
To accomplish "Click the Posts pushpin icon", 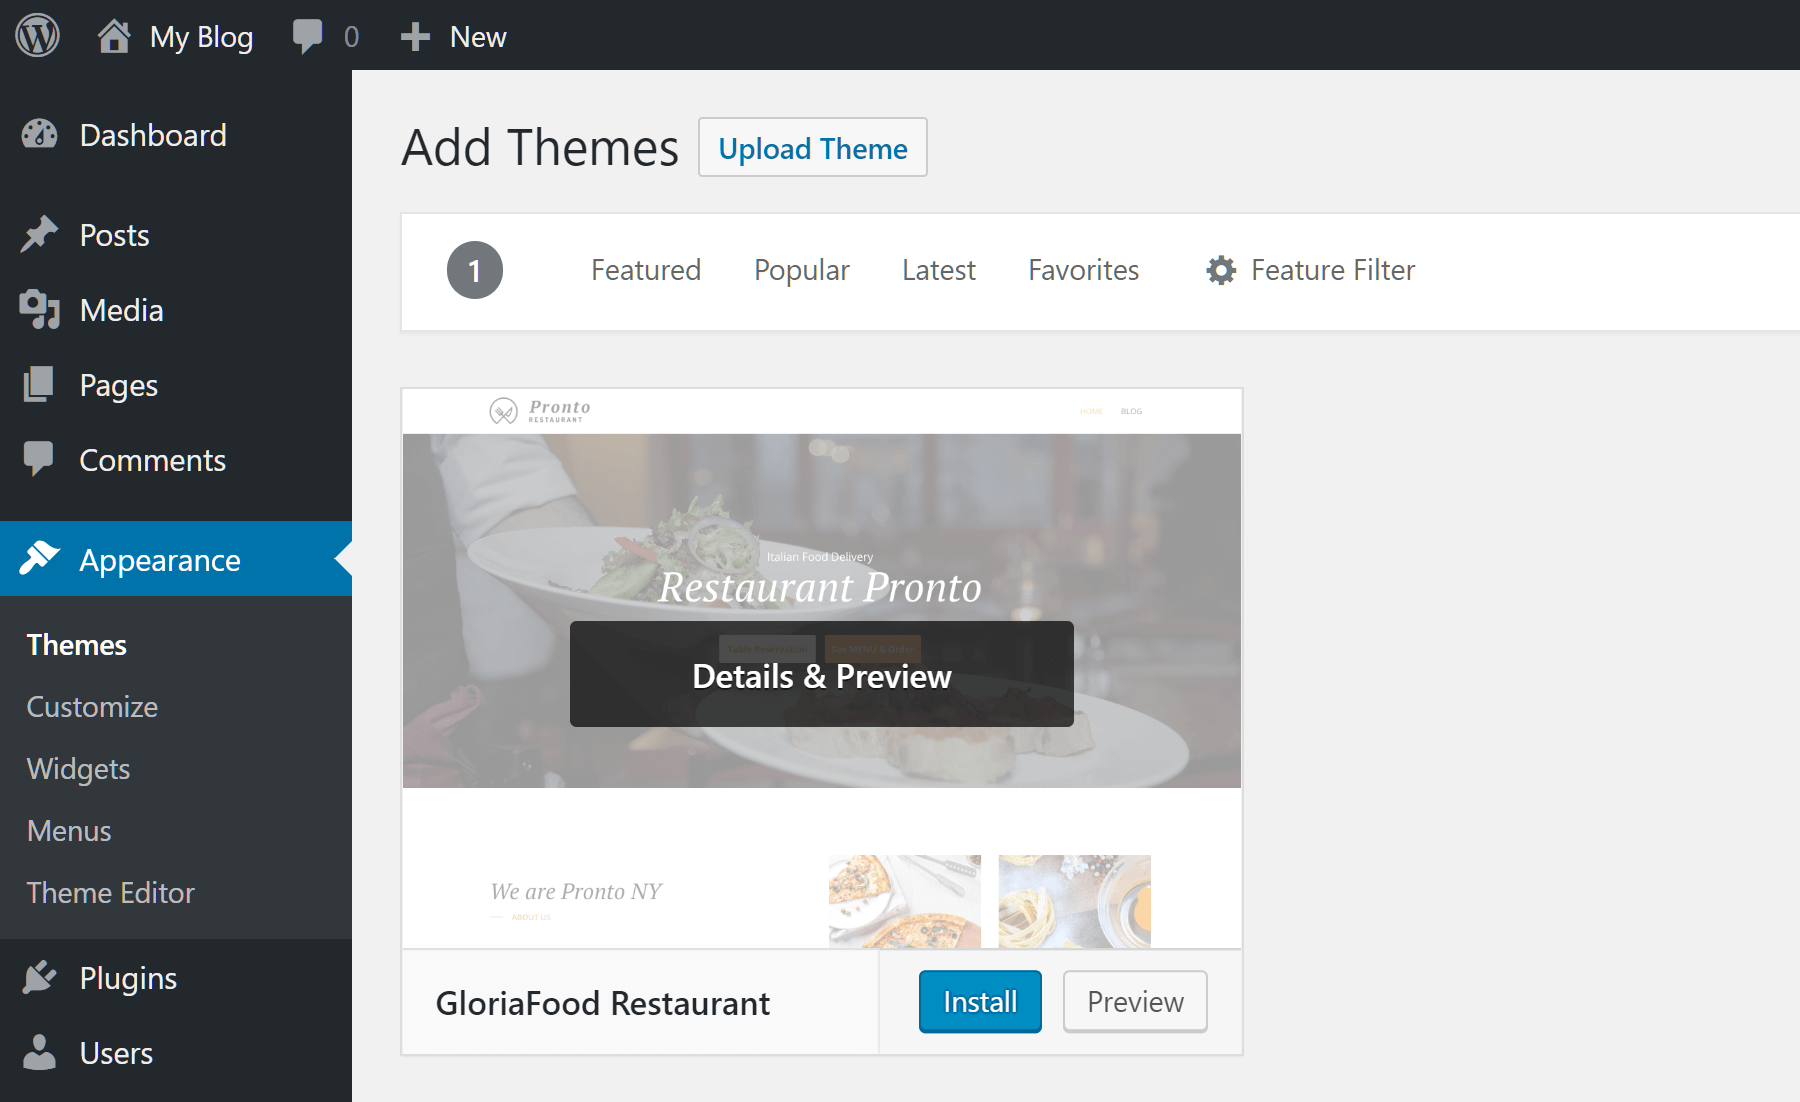I will 40,235.
